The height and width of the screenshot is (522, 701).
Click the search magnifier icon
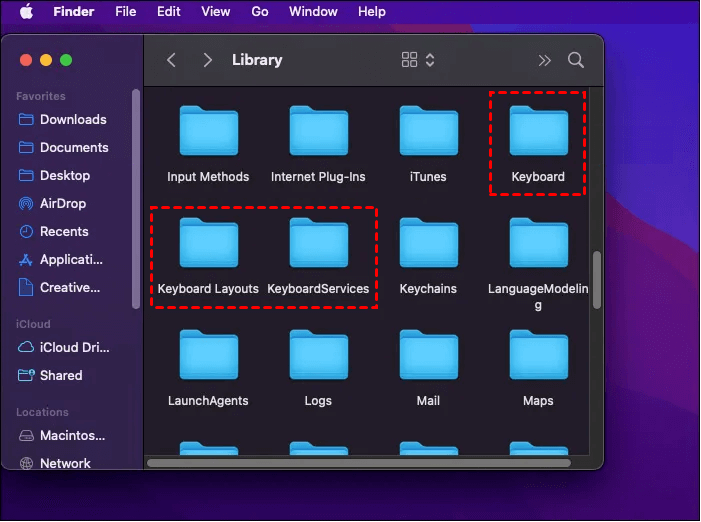[x=576, y=60]
